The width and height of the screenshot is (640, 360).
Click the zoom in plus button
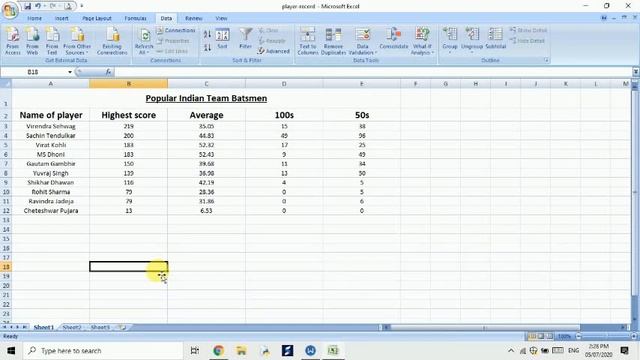634,336
